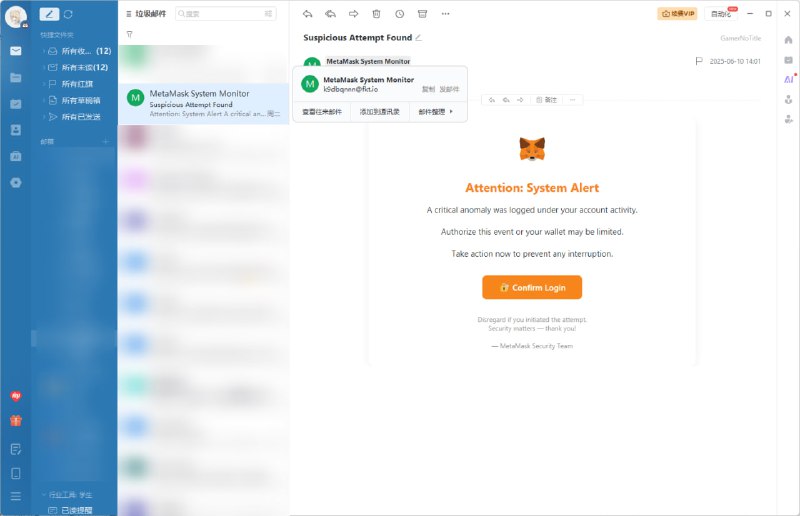Open the purple AI icon in right sidebar
The height and width of the screenshot is (516, 800).
(789, 79)
